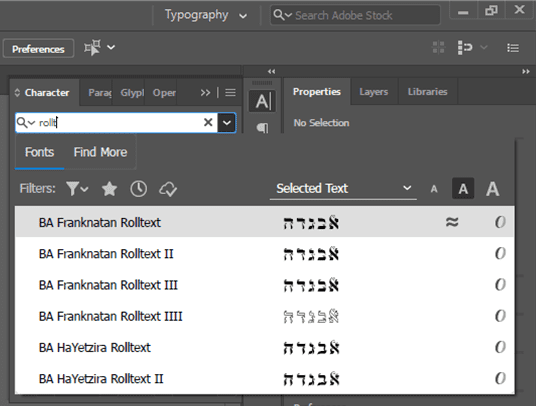Click the OpenType icon for BA Franknatan Rolltext IIII
Image resolution: width=536 pixels, height=406 pixels.
500,316
